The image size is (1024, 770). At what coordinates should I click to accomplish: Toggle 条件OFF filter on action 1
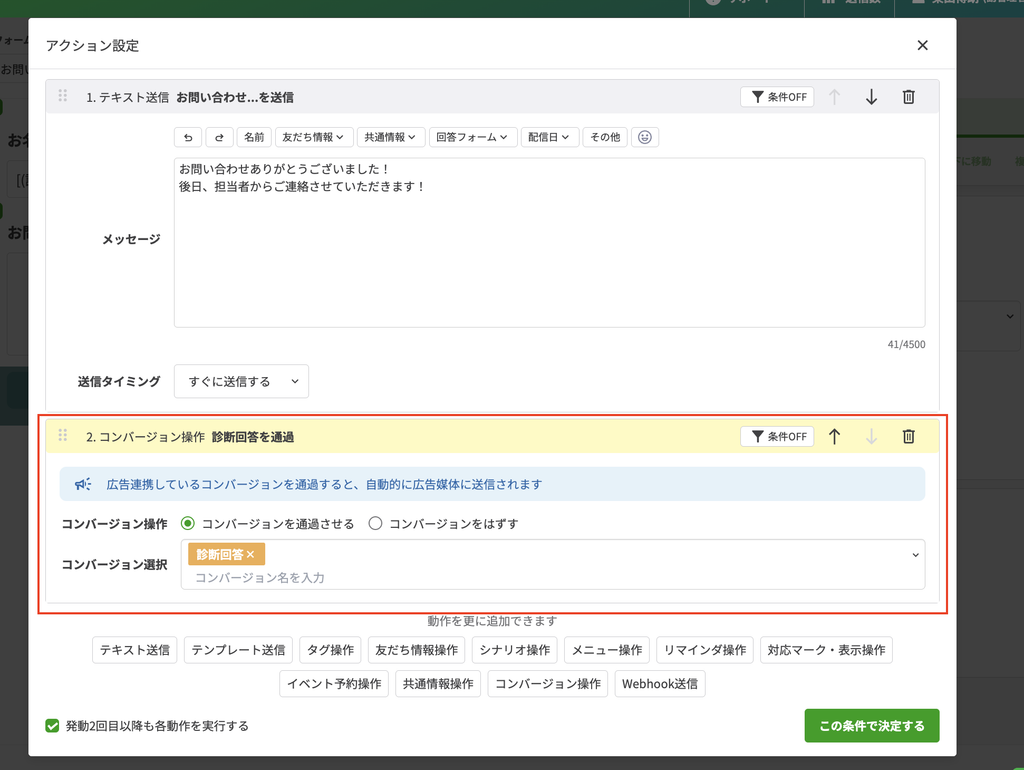[777, 97]
